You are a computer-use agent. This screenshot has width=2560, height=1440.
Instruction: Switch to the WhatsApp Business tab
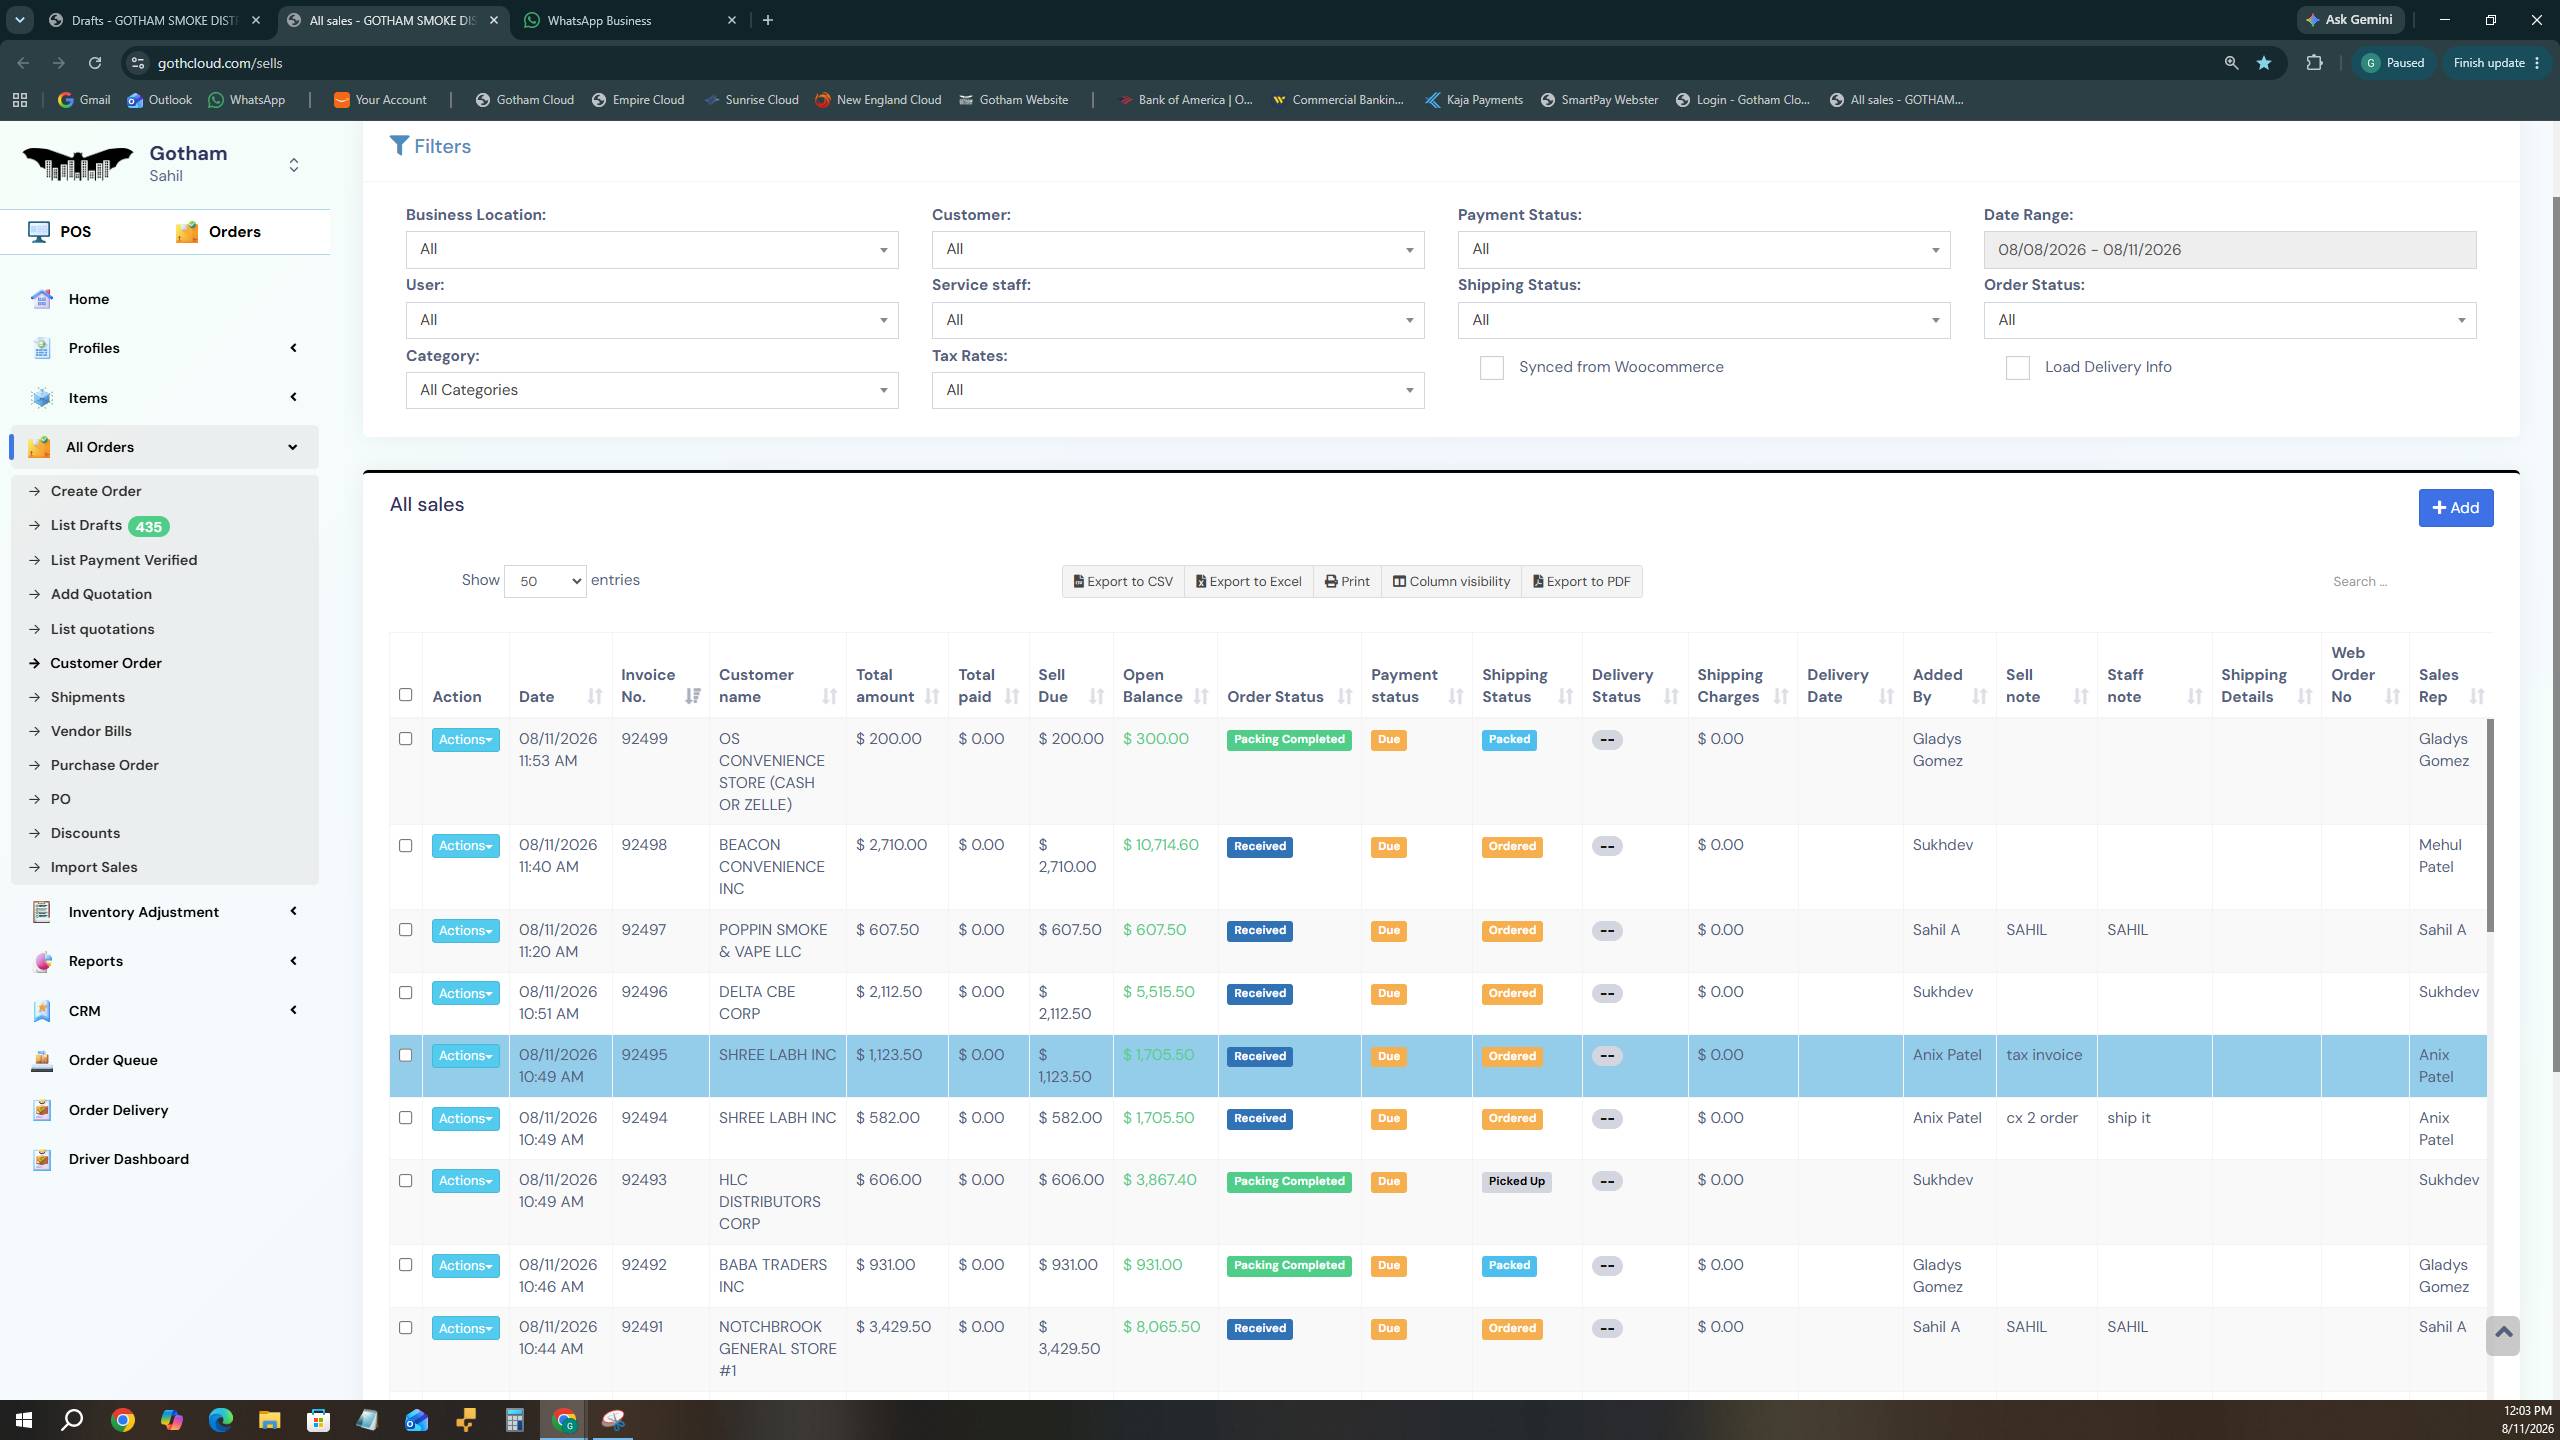[x=630, y=20]
